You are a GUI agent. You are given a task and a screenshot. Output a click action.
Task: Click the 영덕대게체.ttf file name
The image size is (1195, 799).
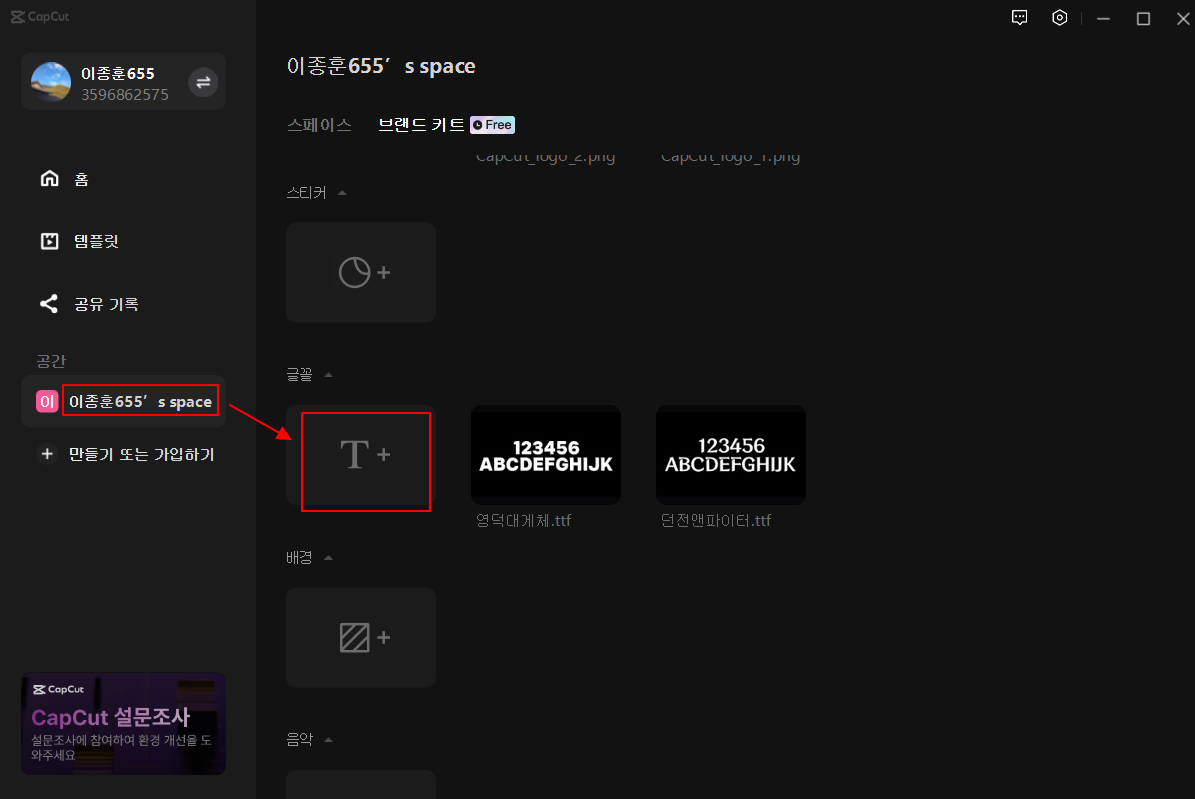click(524, 521)
